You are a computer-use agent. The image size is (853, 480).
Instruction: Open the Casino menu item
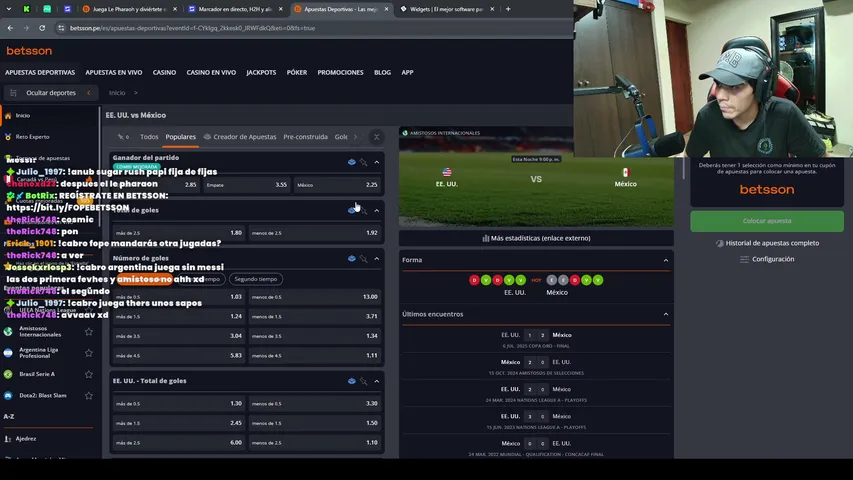point(164,72)
